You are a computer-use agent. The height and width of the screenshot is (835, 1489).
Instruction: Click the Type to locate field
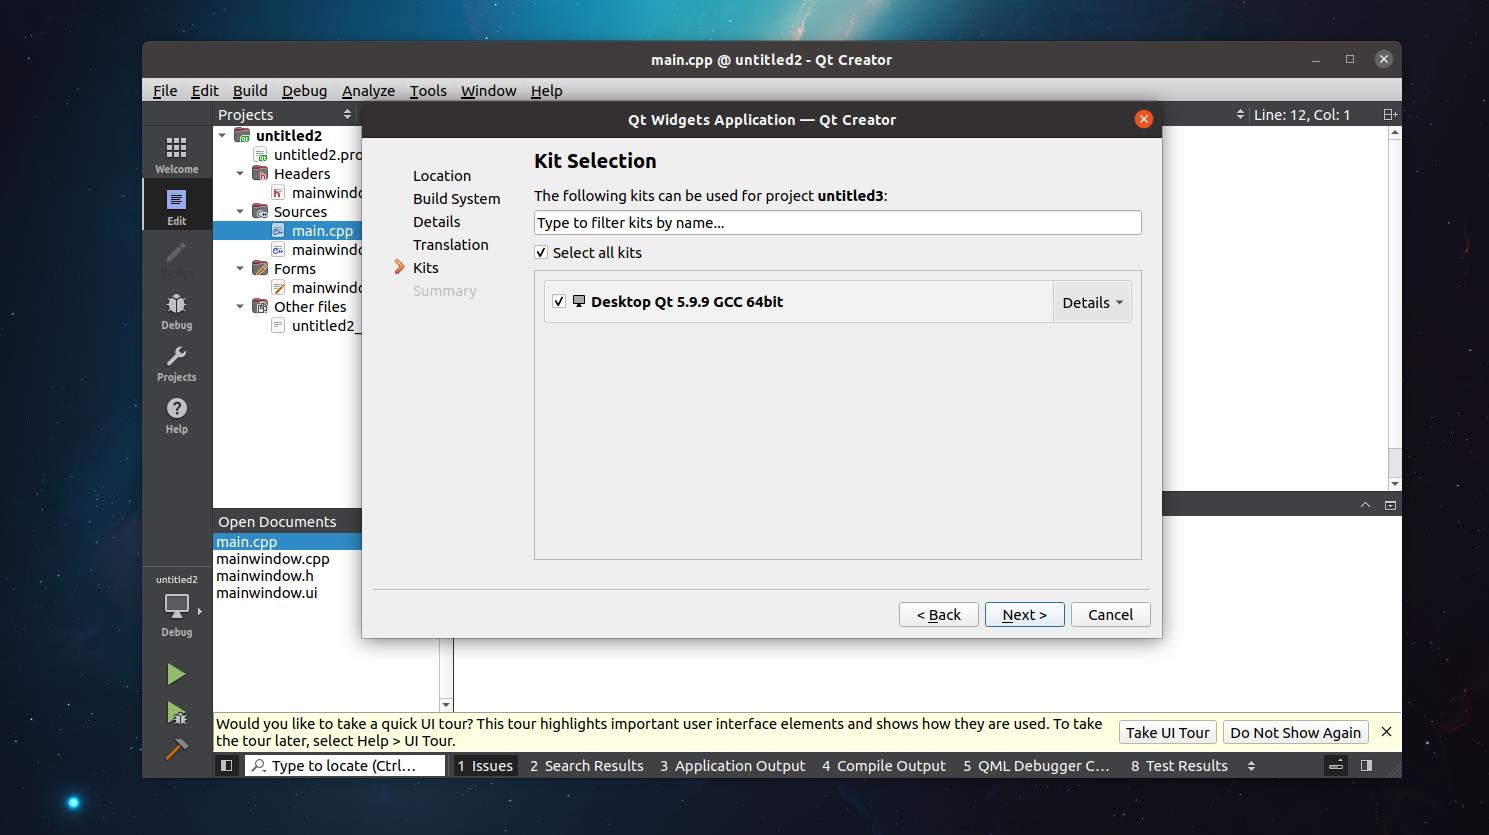345,765
